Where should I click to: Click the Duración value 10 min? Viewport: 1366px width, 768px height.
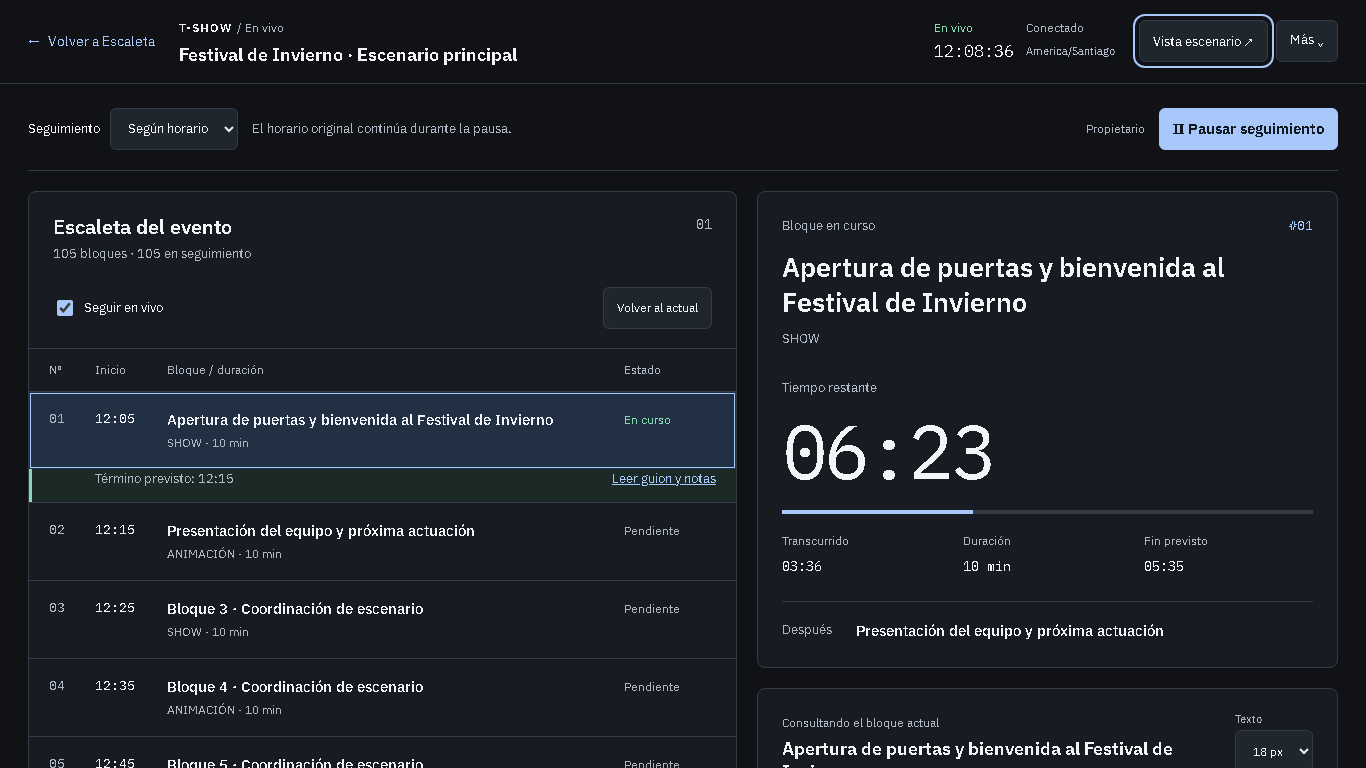[x=987, y=567]
